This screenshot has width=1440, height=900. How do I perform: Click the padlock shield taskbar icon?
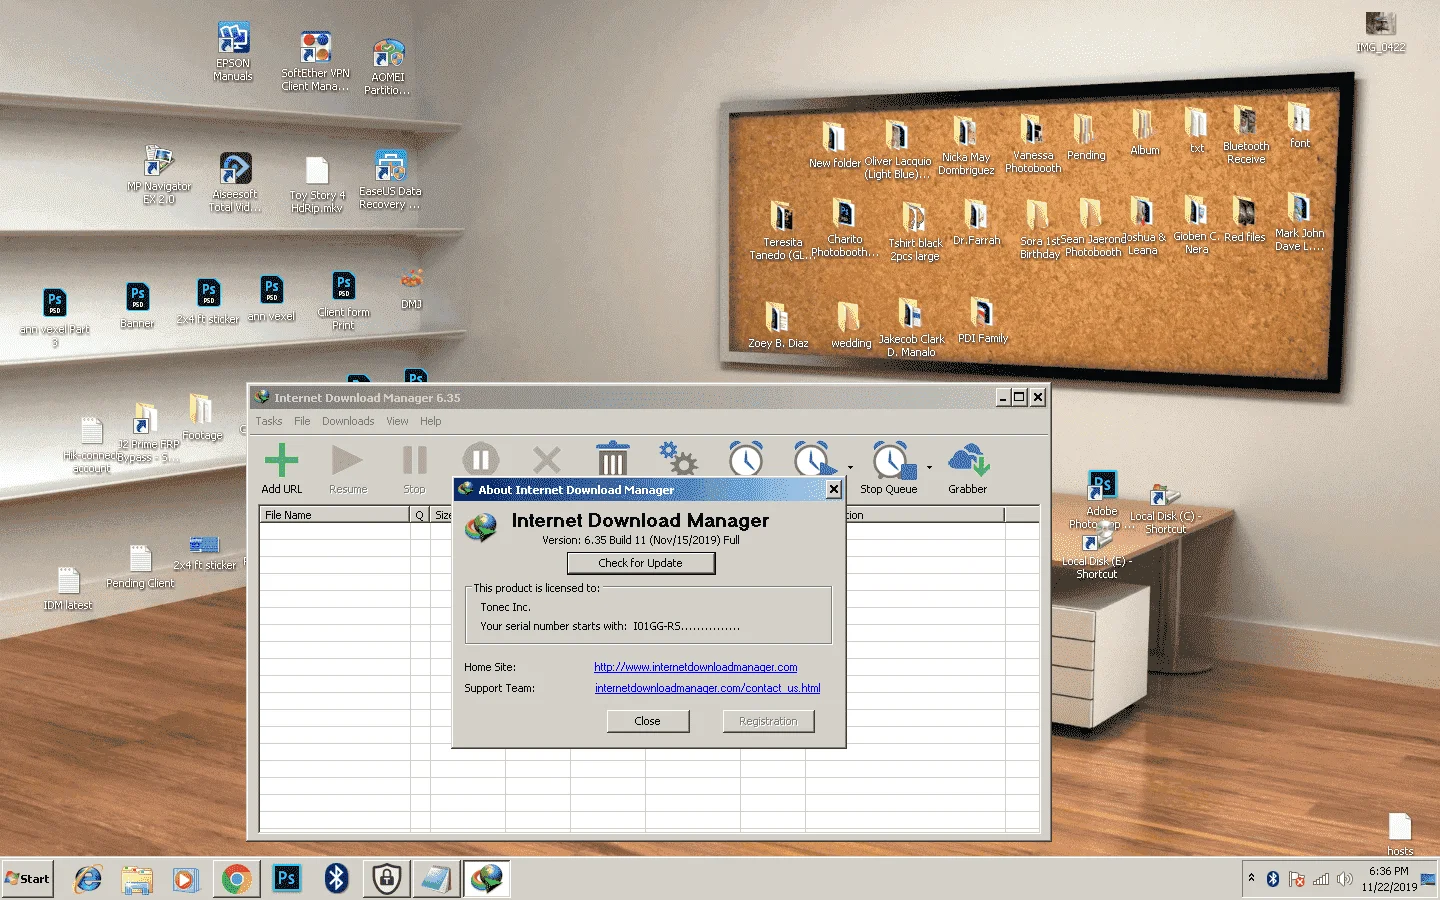click(x=386, y=879)
